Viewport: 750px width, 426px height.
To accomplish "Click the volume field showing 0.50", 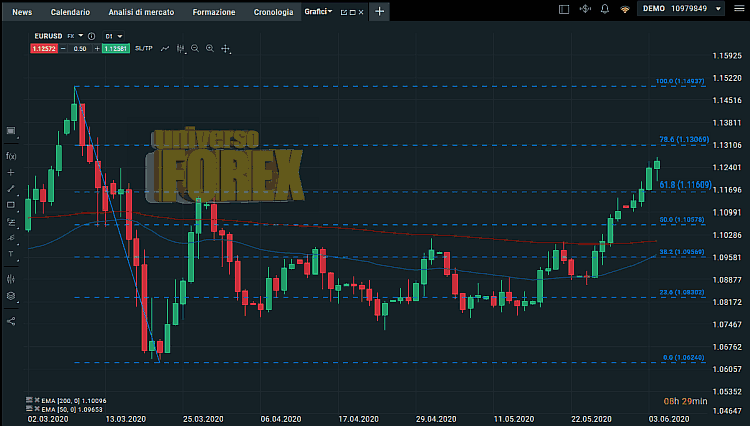I will point(81,48).
